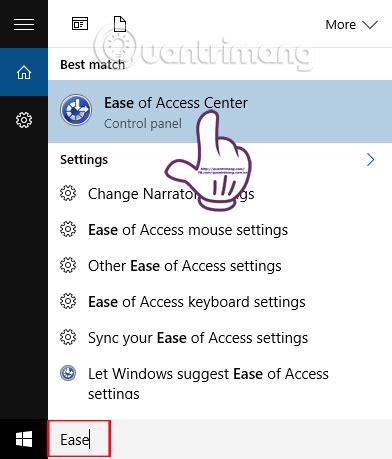Filter results by Documents icon
The height and width of the screenshot is (459, 392).
tap(120, 24)
